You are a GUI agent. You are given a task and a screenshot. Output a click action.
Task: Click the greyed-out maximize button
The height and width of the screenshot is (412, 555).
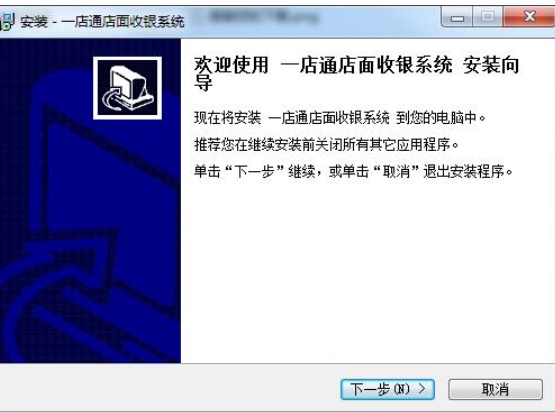pos(487,17)
